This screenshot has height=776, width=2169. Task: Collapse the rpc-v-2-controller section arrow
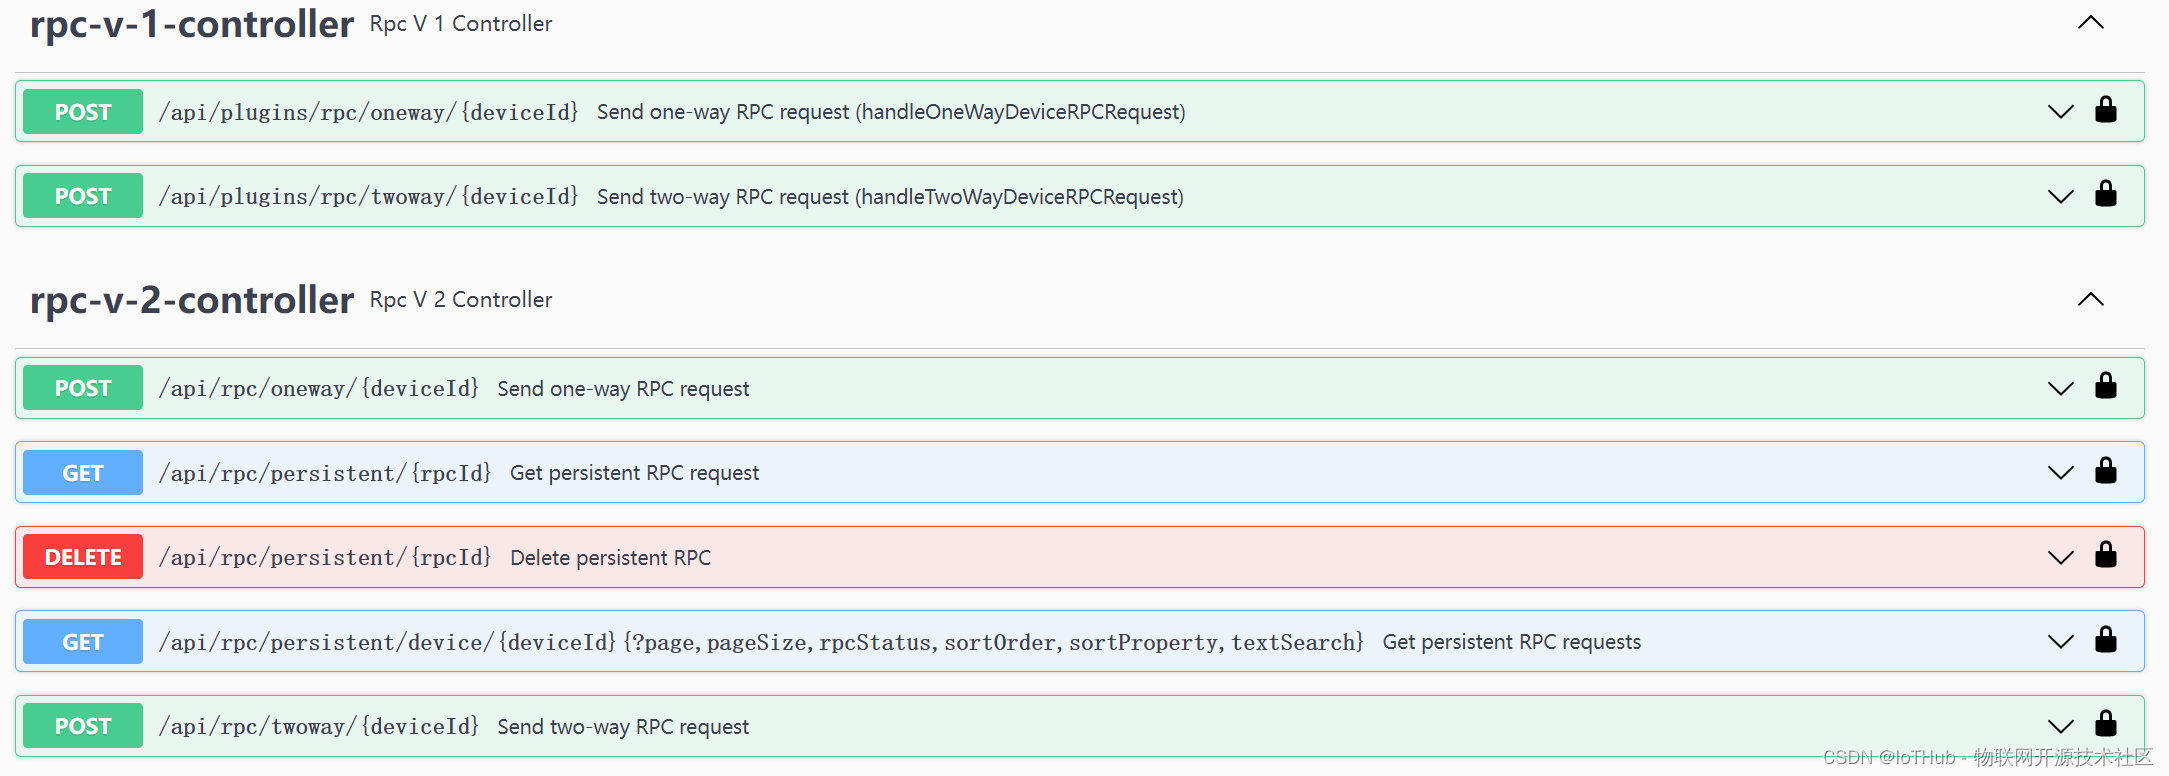tap(2090, 299)
